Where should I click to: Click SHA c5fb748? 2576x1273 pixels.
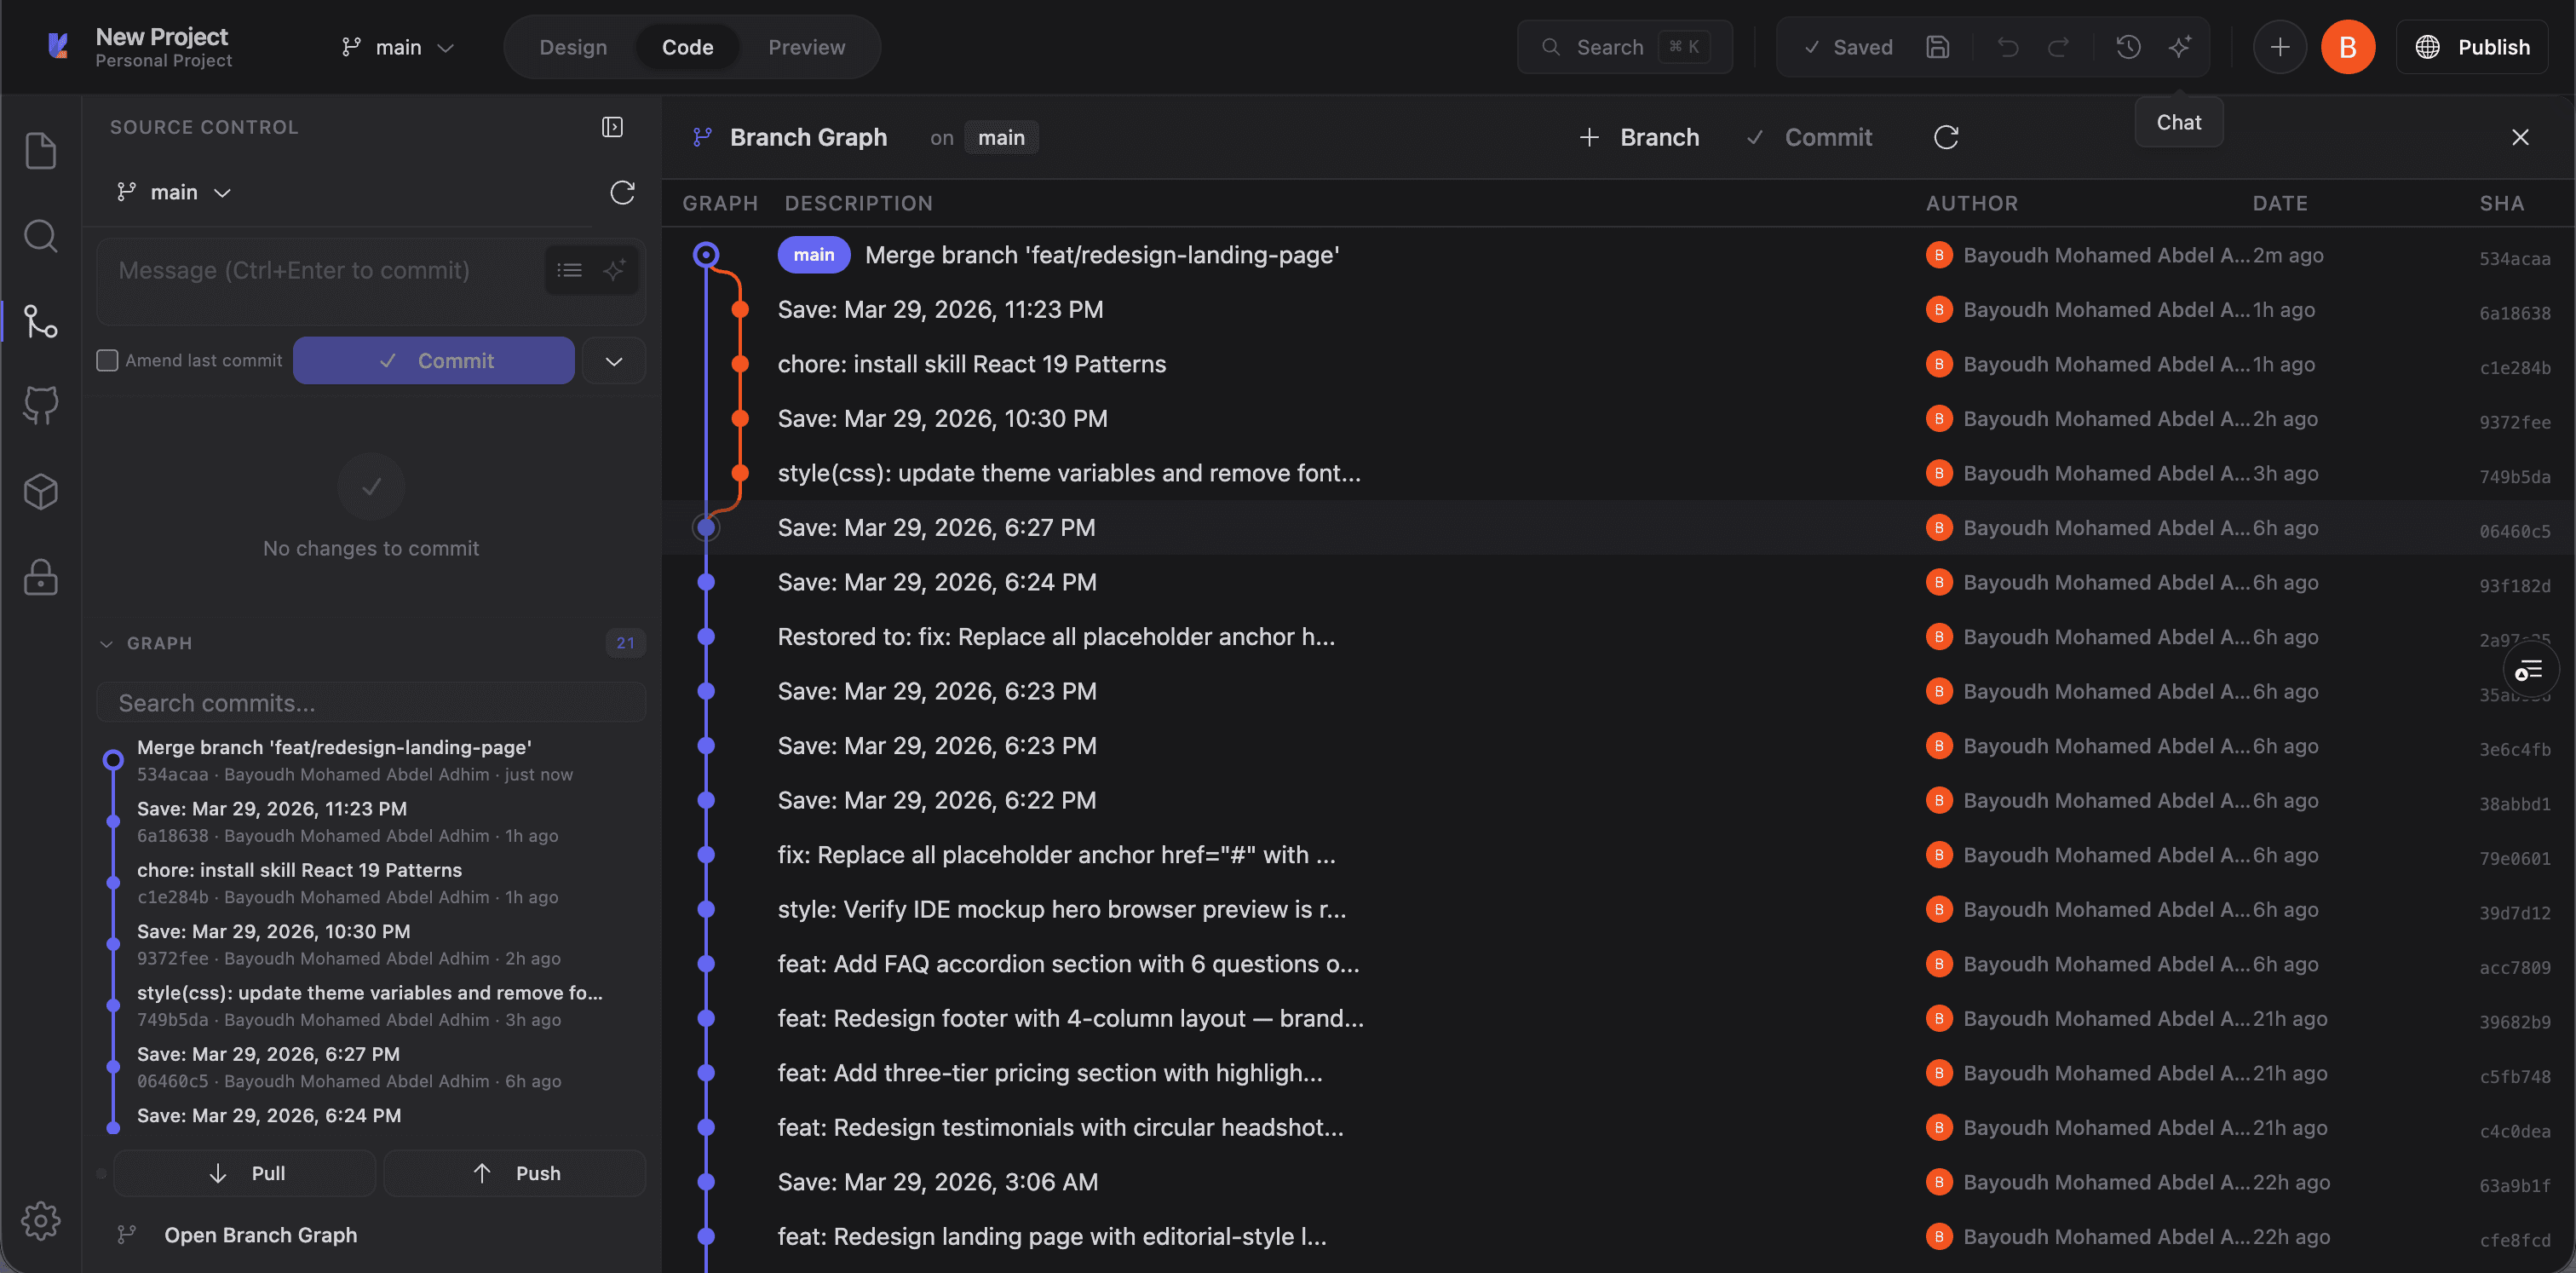(2514, 1076)
